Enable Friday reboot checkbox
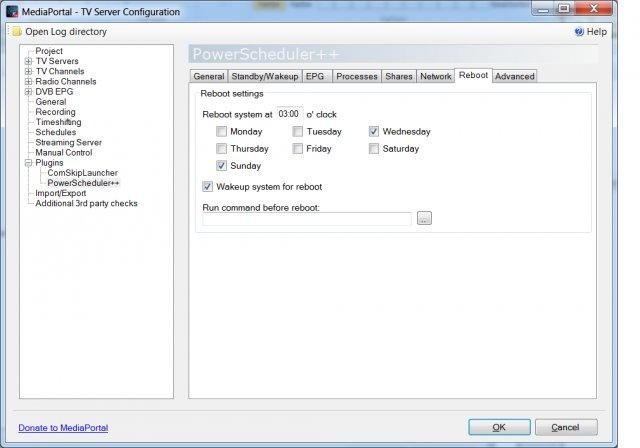 pos(298,149)
